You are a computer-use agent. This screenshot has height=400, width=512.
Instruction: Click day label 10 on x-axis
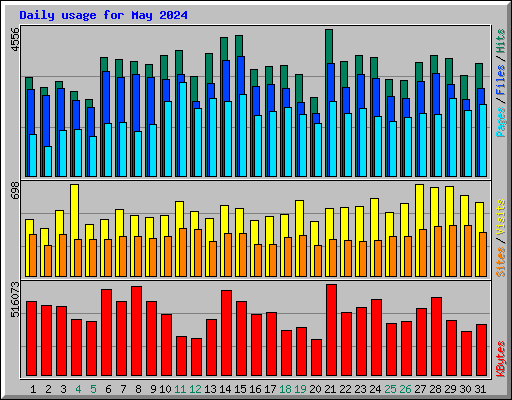click(165, 389)
